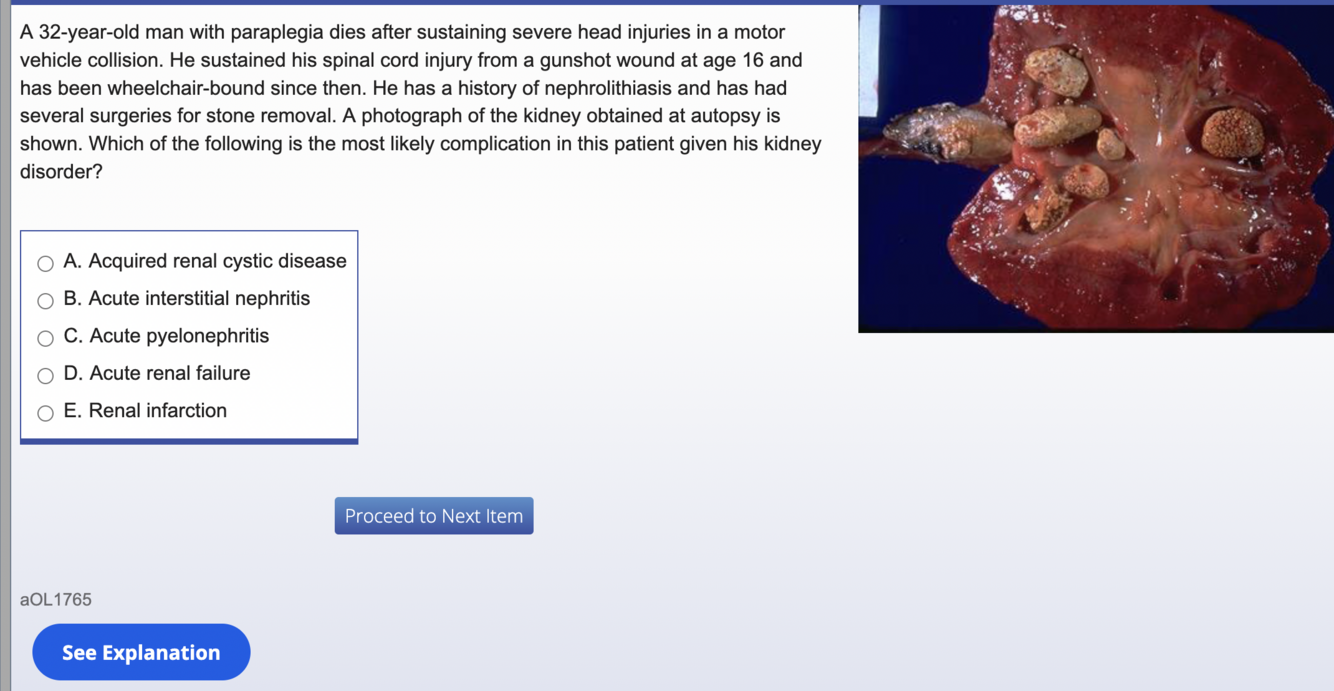The width and height of the screenshot is (1334, 691).
Task: Select radio button for Acute interstitial nephritis
Action: coord(45,301)
